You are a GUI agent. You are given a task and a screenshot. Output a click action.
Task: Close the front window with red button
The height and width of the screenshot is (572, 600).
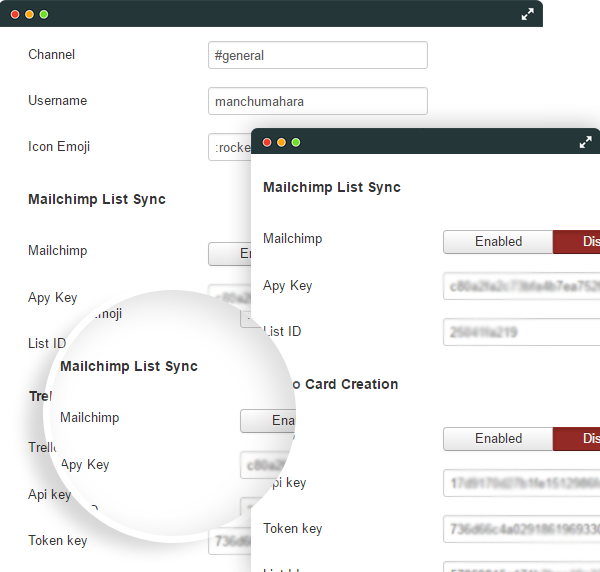(267, 142)
